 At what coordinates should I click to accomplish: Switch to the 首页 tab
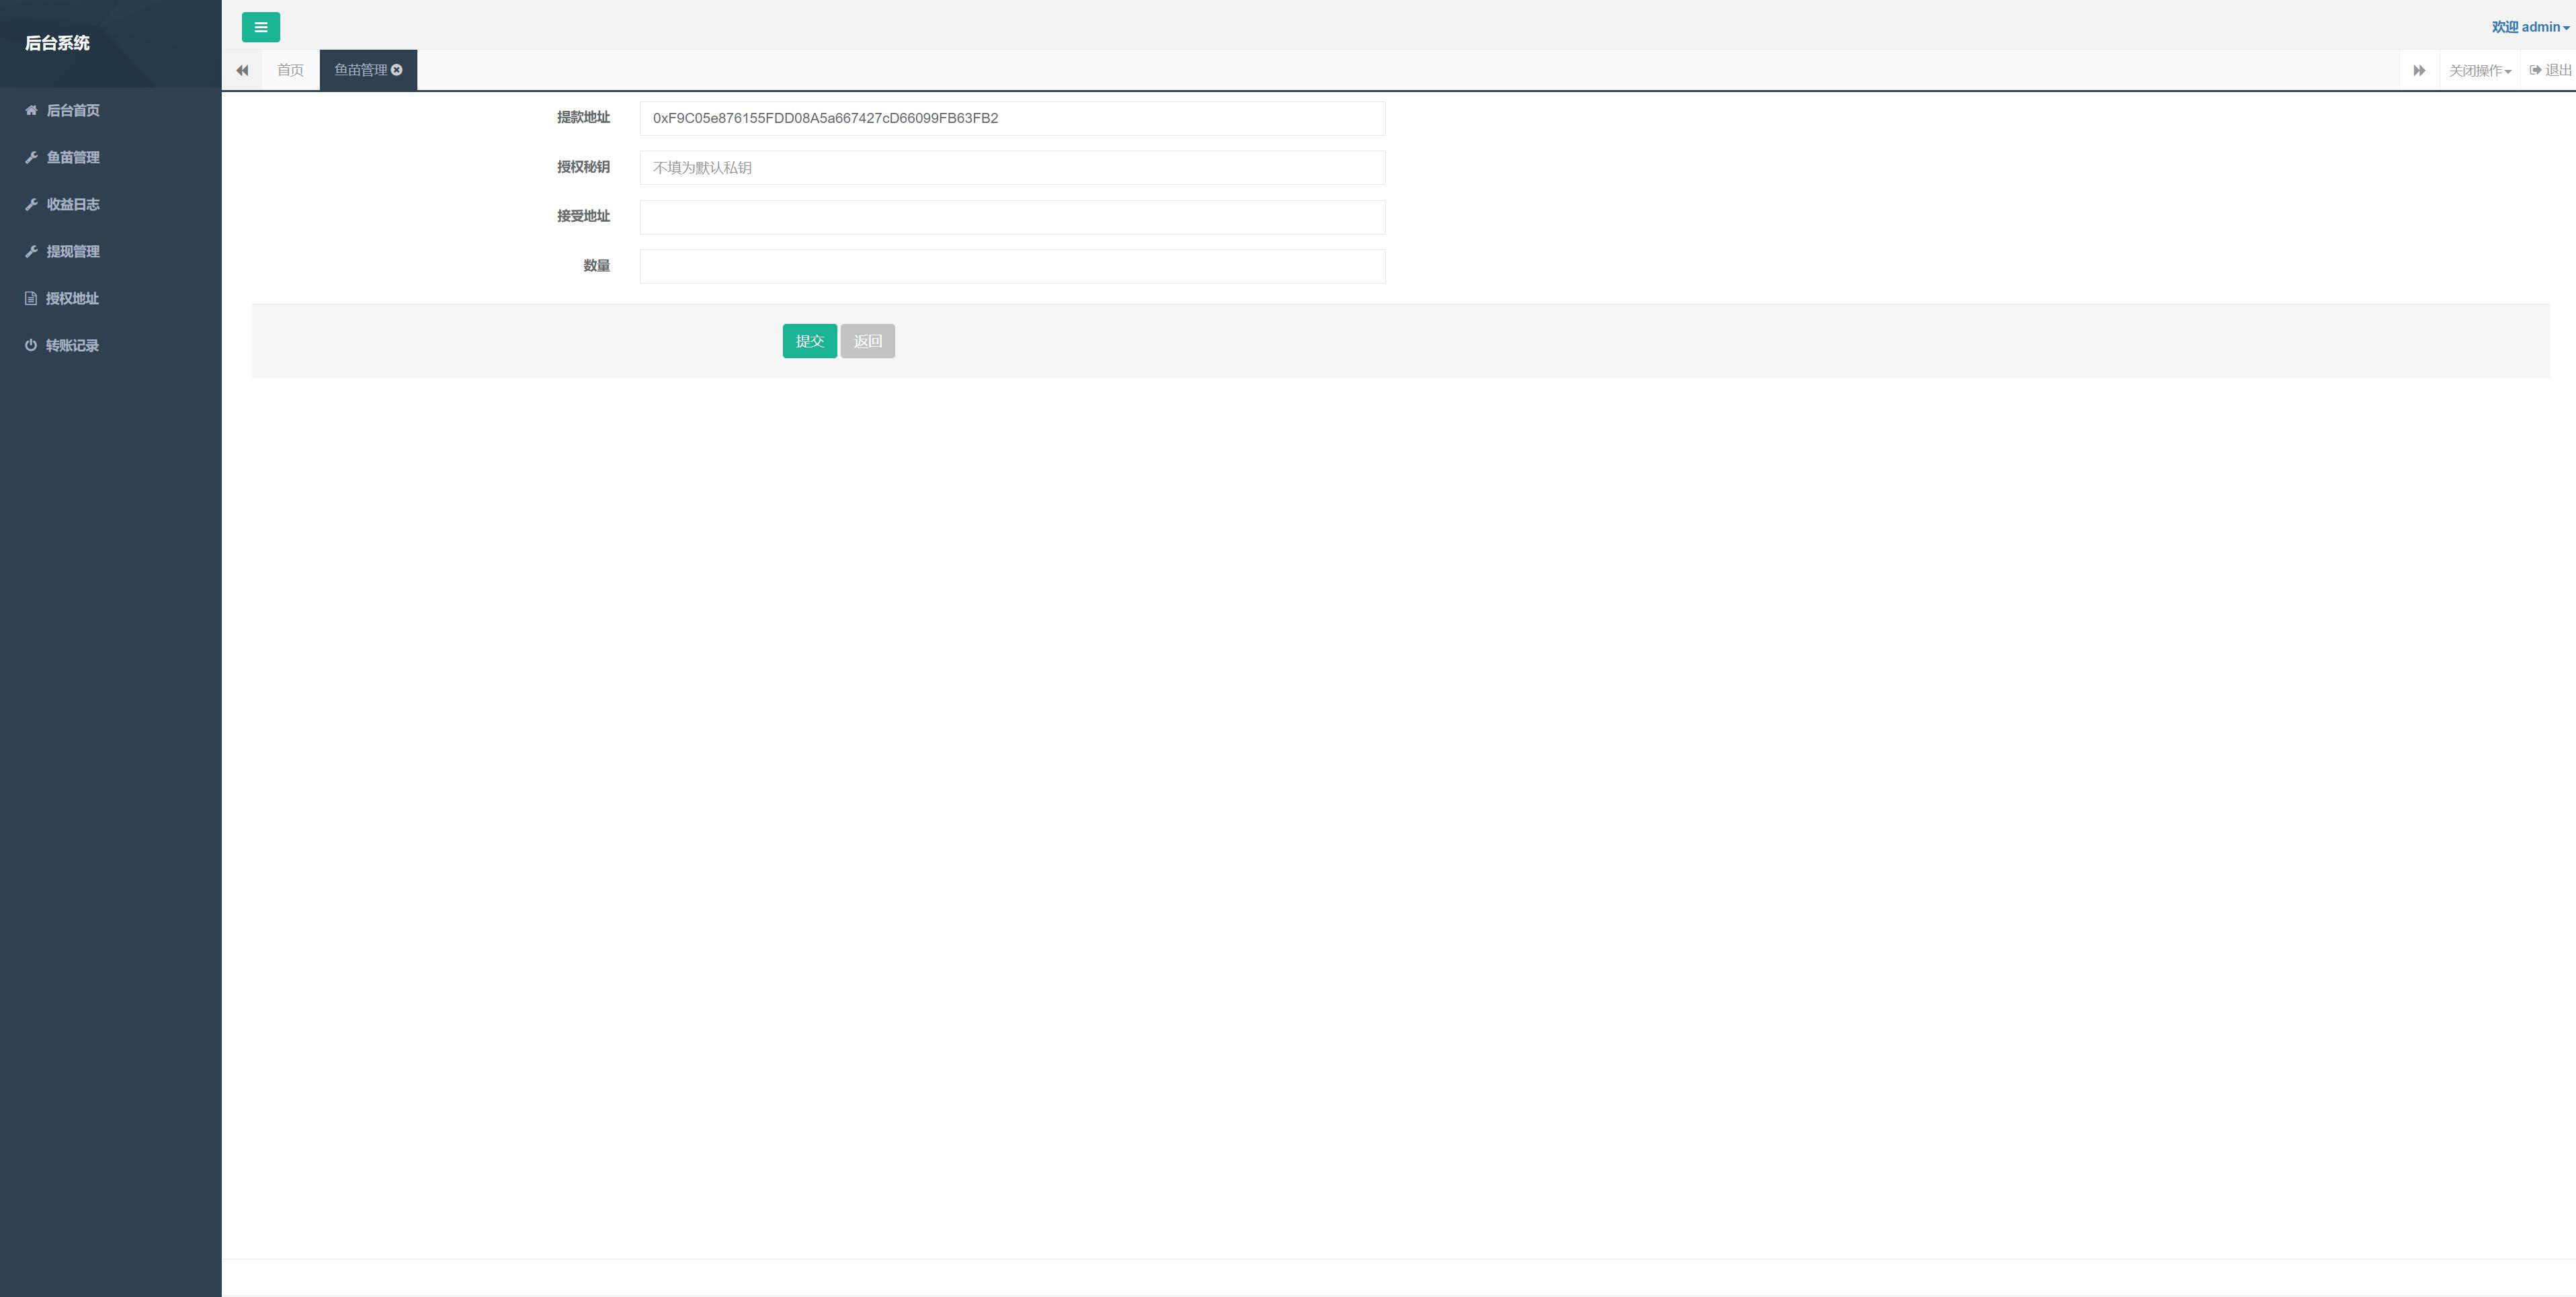pyautogui.click(x=290, y=70)
